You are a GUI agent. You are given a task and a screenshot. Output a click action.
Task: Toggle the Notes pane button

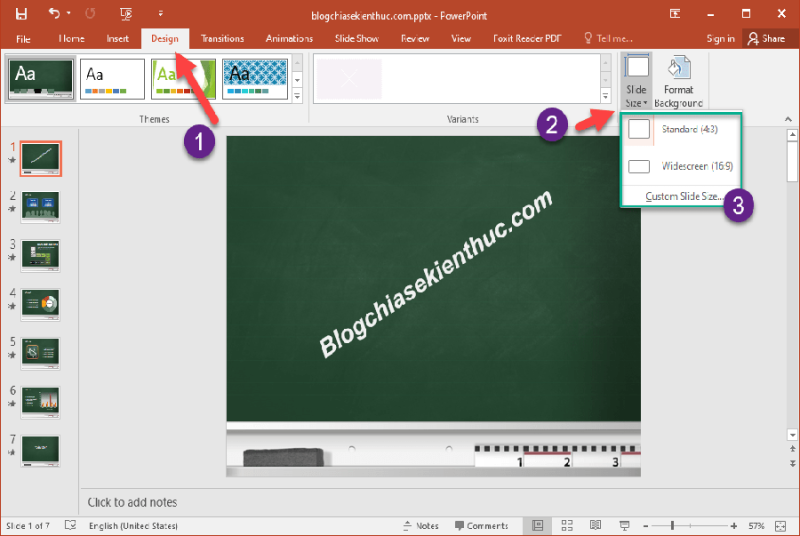pyautogui.click(x=421, y=526)
